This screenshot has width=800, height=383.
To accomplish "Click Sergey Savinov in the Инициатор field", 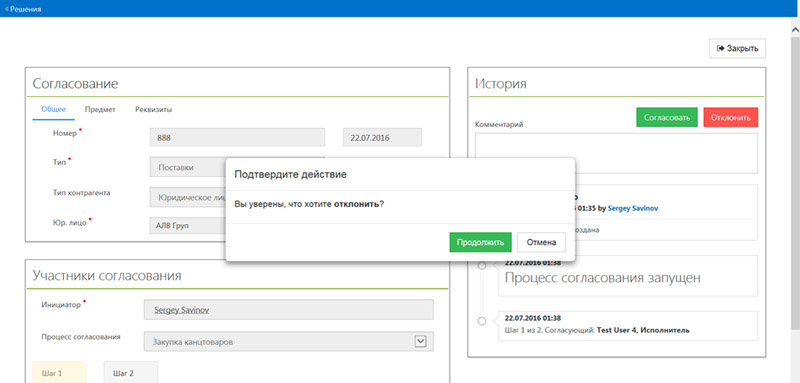I will coord(181,310).
